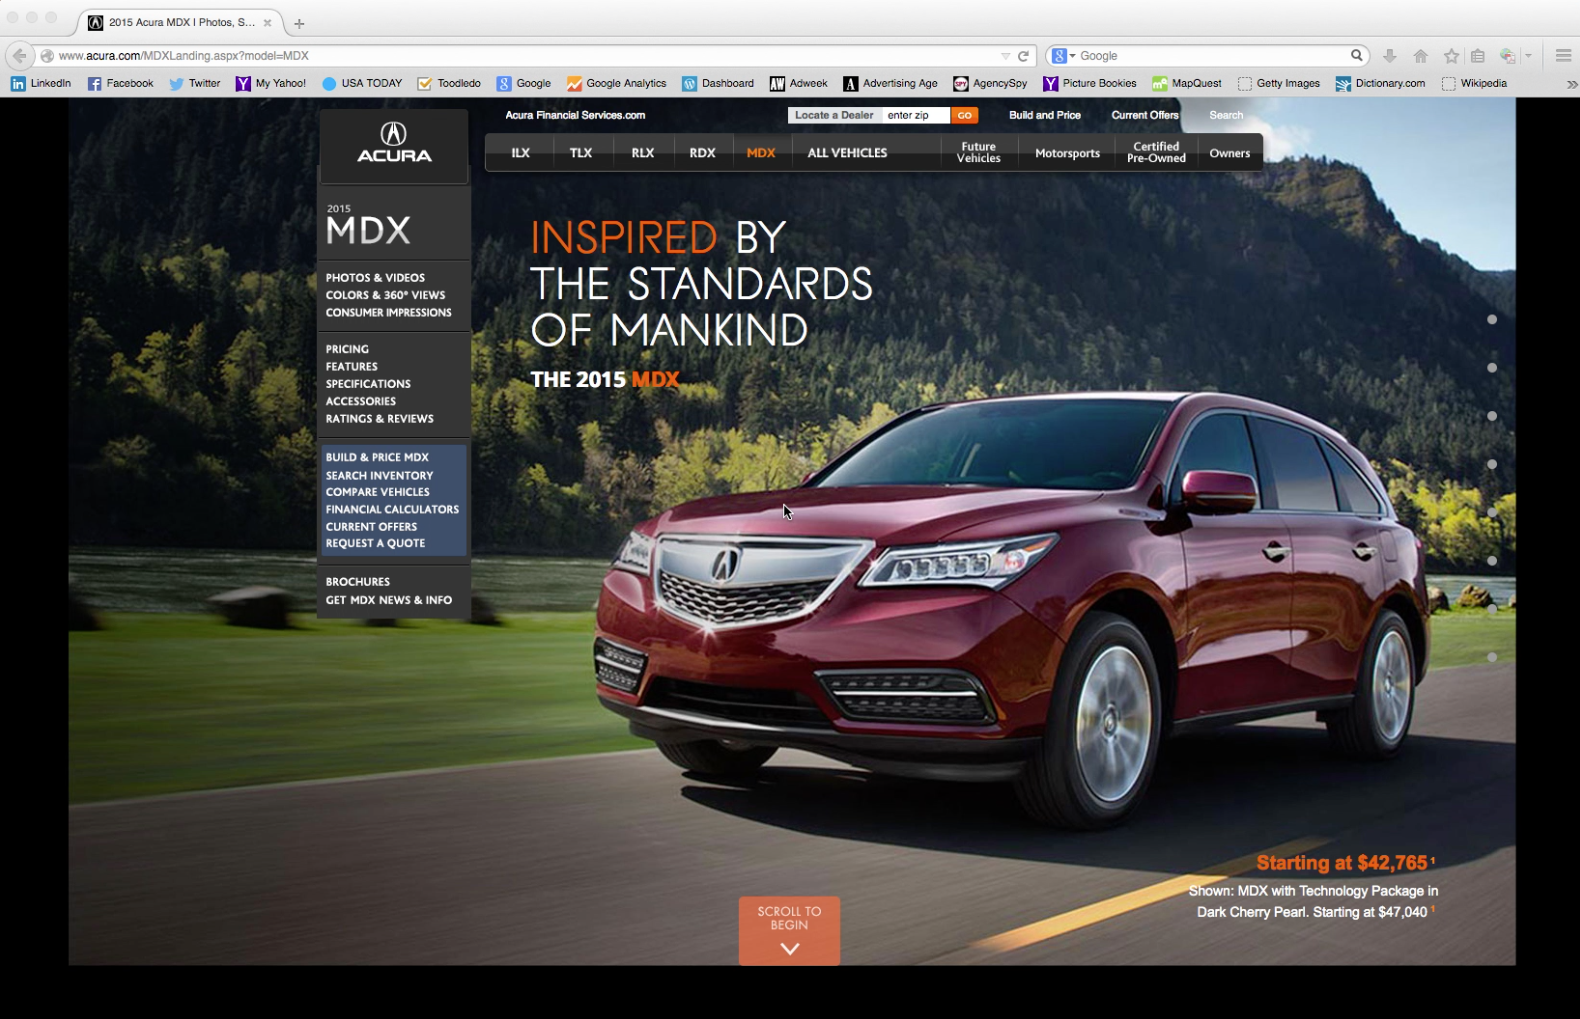Open Acura Financial Services.com link
Image resolution: width=1580 pixels, height=1019 pixels.
[575, 115]
